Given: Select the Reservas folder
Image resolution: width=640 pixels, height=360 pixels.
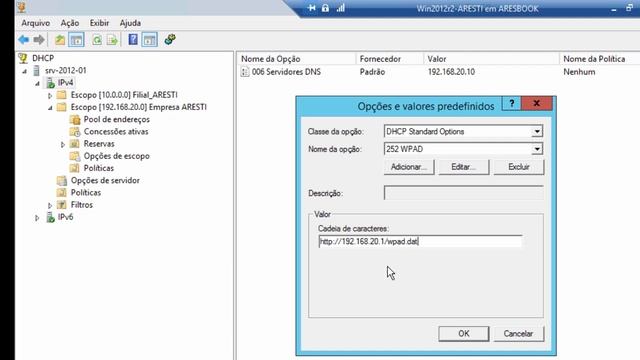Looking at the screenshot, I should point(99,144).
